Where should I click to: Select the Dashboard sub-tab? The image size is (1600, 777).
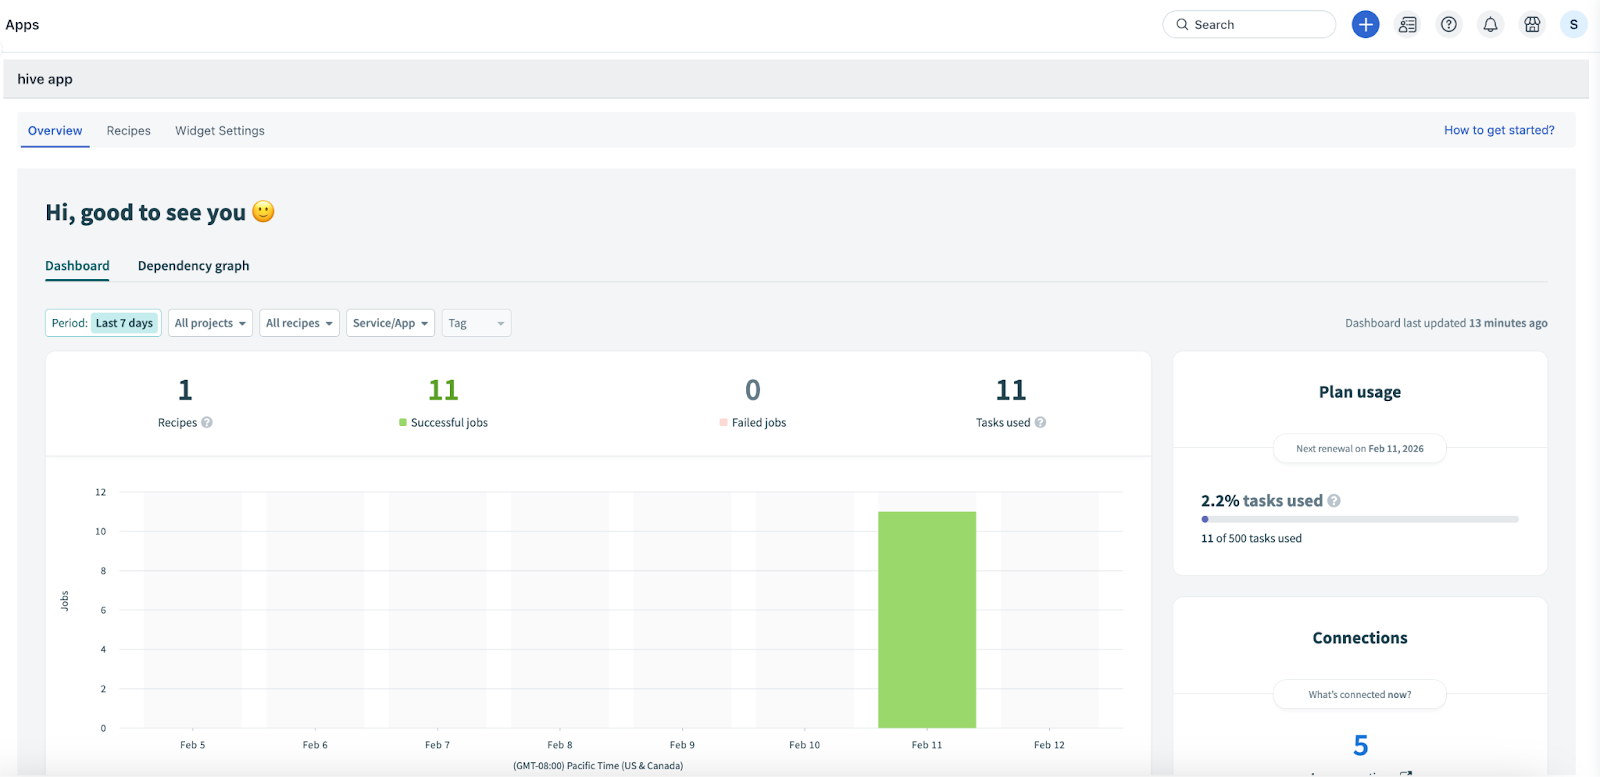(77, 266)
